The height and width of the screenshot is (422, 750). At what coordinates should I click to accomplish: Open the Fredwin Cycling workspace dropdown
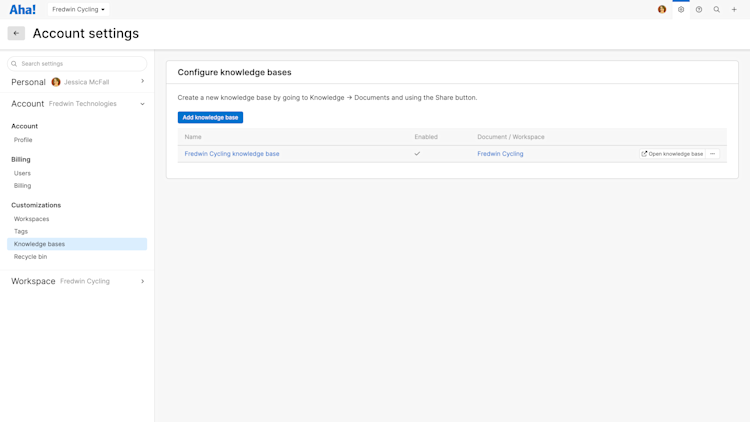coord(78,10)
